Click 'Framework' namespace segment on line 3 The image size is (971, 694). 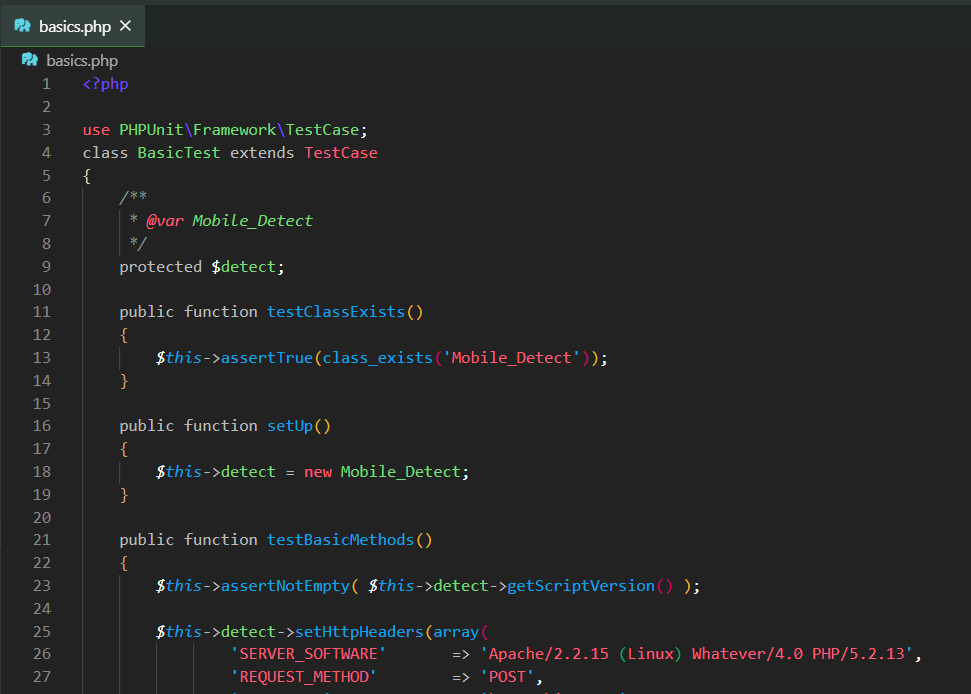(x=234, y=129)
